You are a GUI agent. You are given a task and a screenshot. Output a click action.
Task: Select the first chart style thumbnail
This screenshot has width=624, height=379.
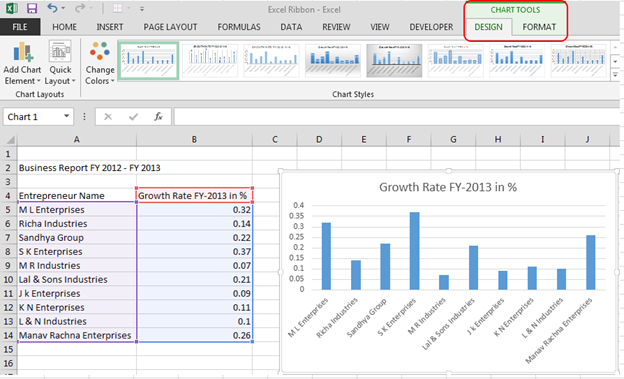click(x=148, y=61)
